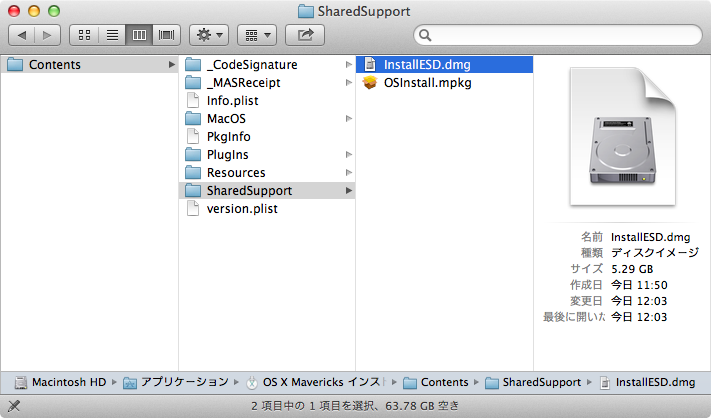Click the Macintosh HD drive icon in path bar
The width and height of the screenshot is (711, 418).
pyautogui.click(x=21, y=383)
